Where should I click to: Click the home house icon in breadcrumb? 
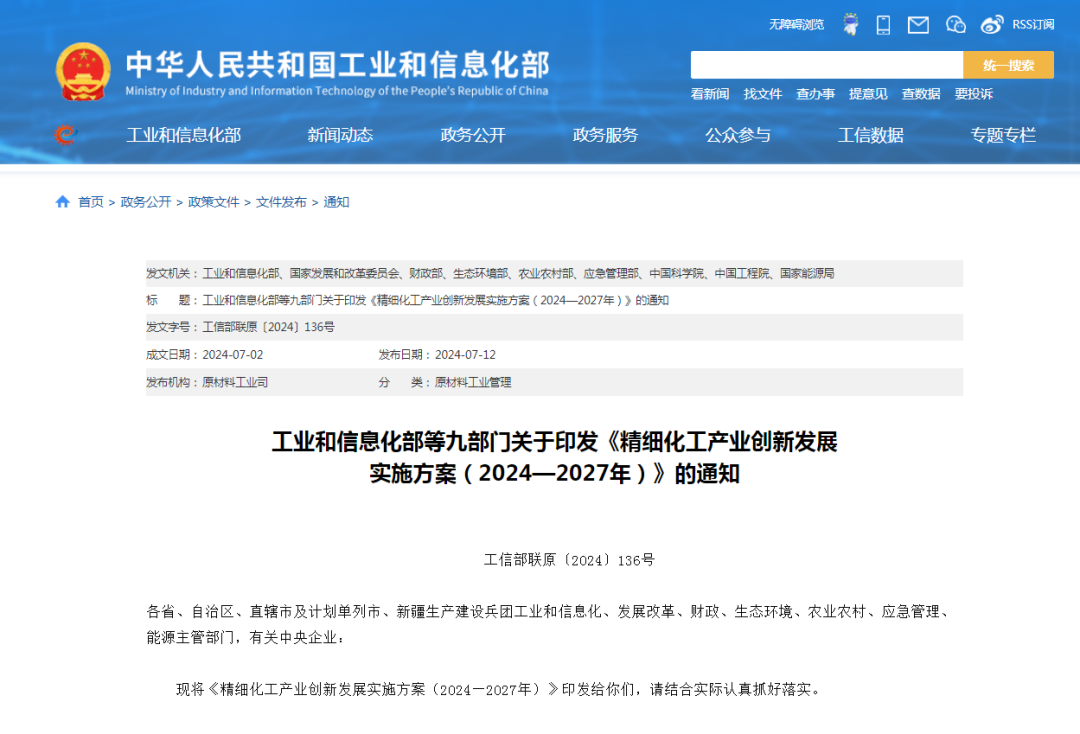point(63,202)
